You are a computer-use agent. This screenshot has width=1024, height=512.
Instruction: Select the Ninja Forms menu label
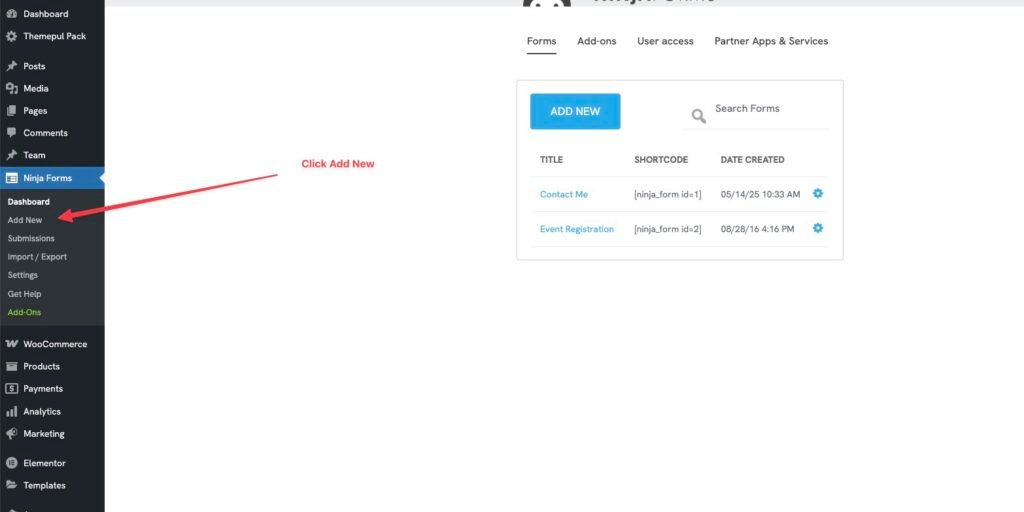48,178
